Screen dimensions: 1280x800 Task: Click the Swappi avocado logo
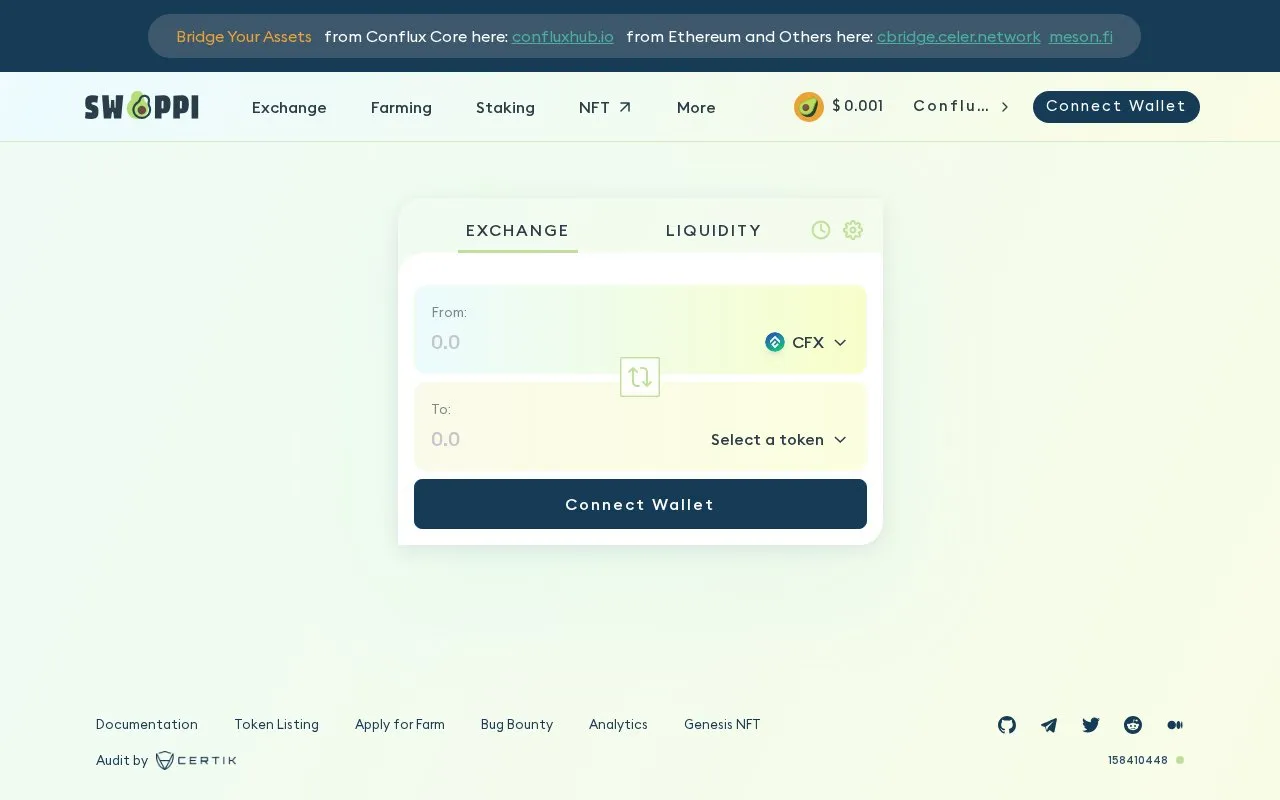[141, 106]
